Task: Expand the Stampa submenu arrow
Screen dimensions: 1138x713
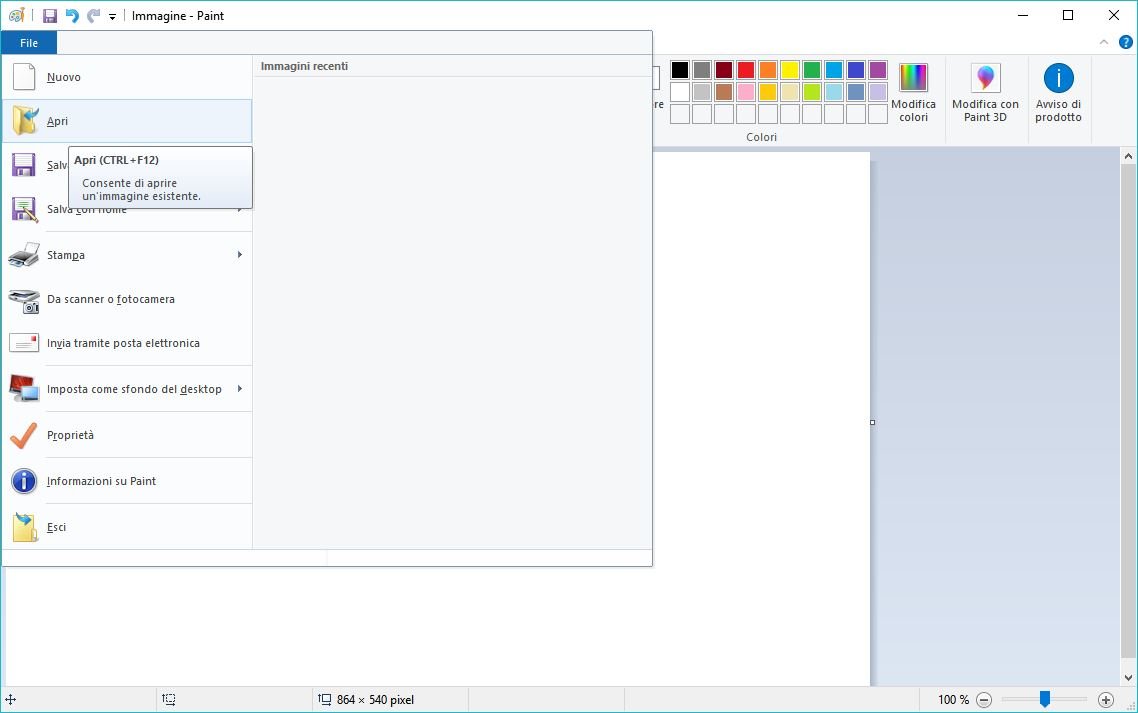Action: [x=240, y=255]
